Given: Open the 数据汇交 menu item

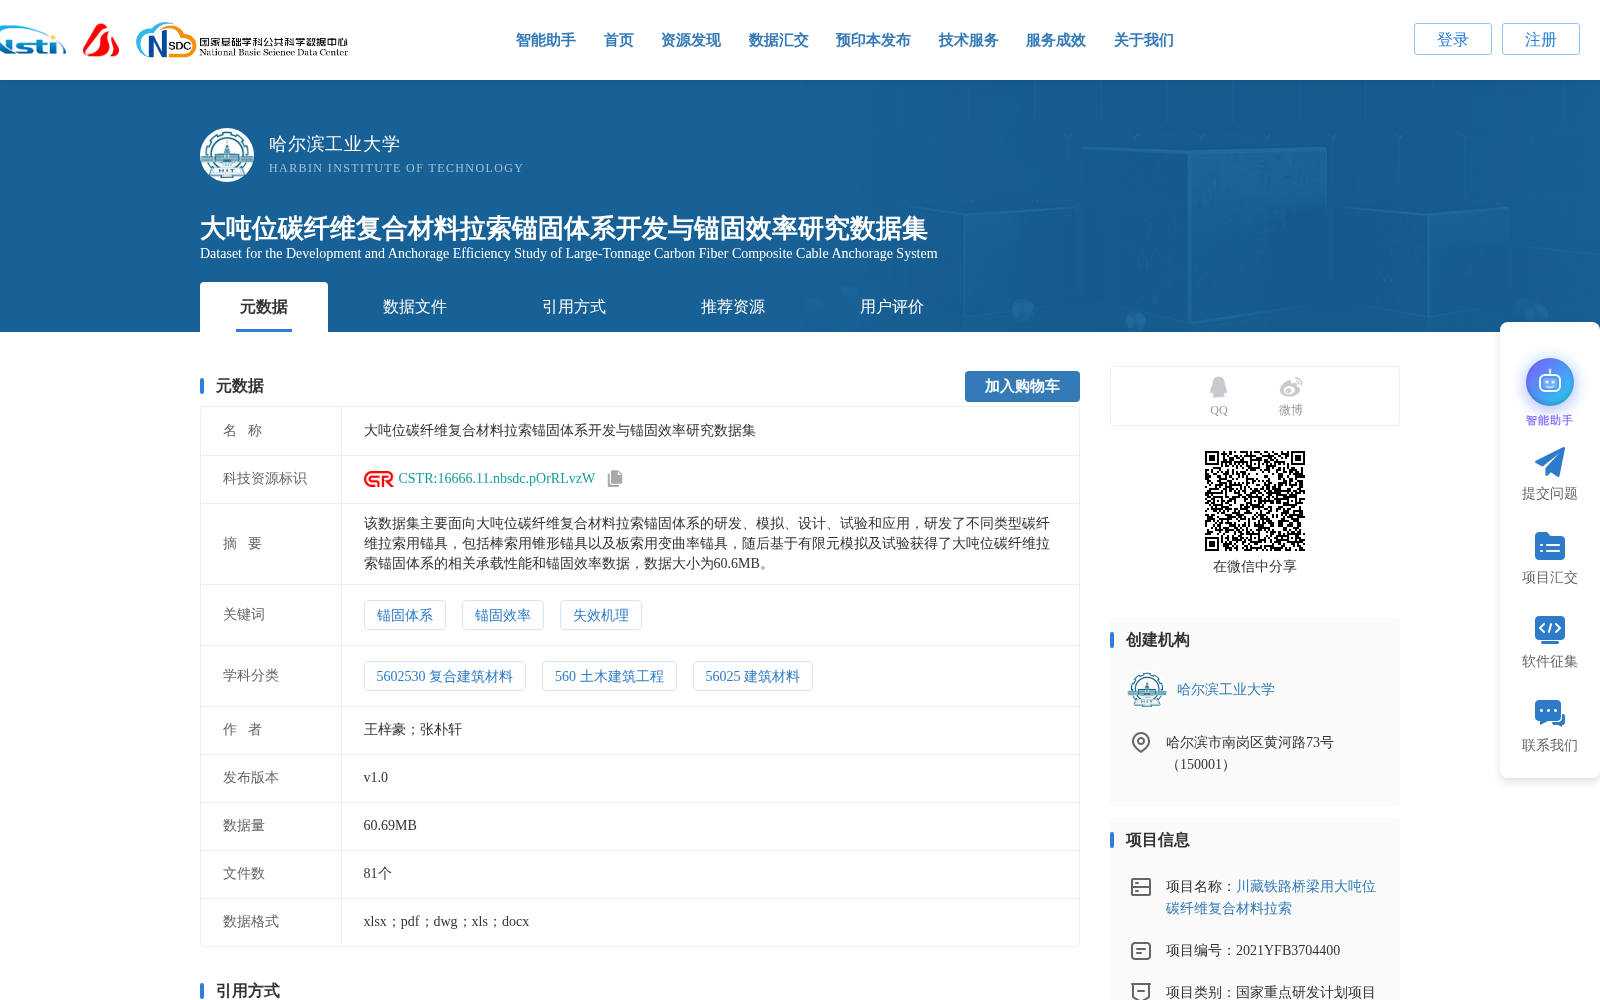Looking at the screenshot, I should [778, 40].
